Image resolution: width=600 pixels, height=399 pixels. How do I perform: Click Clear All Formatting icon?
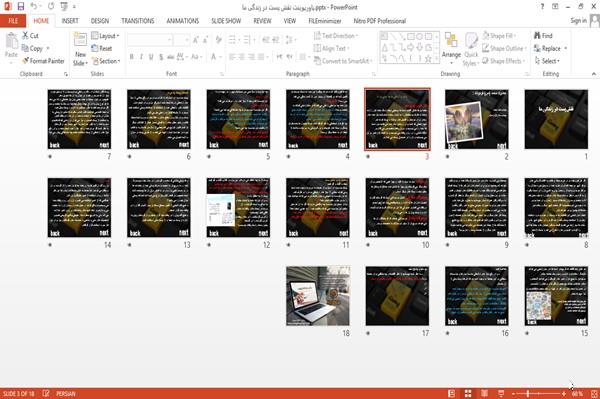click(218, 40)
